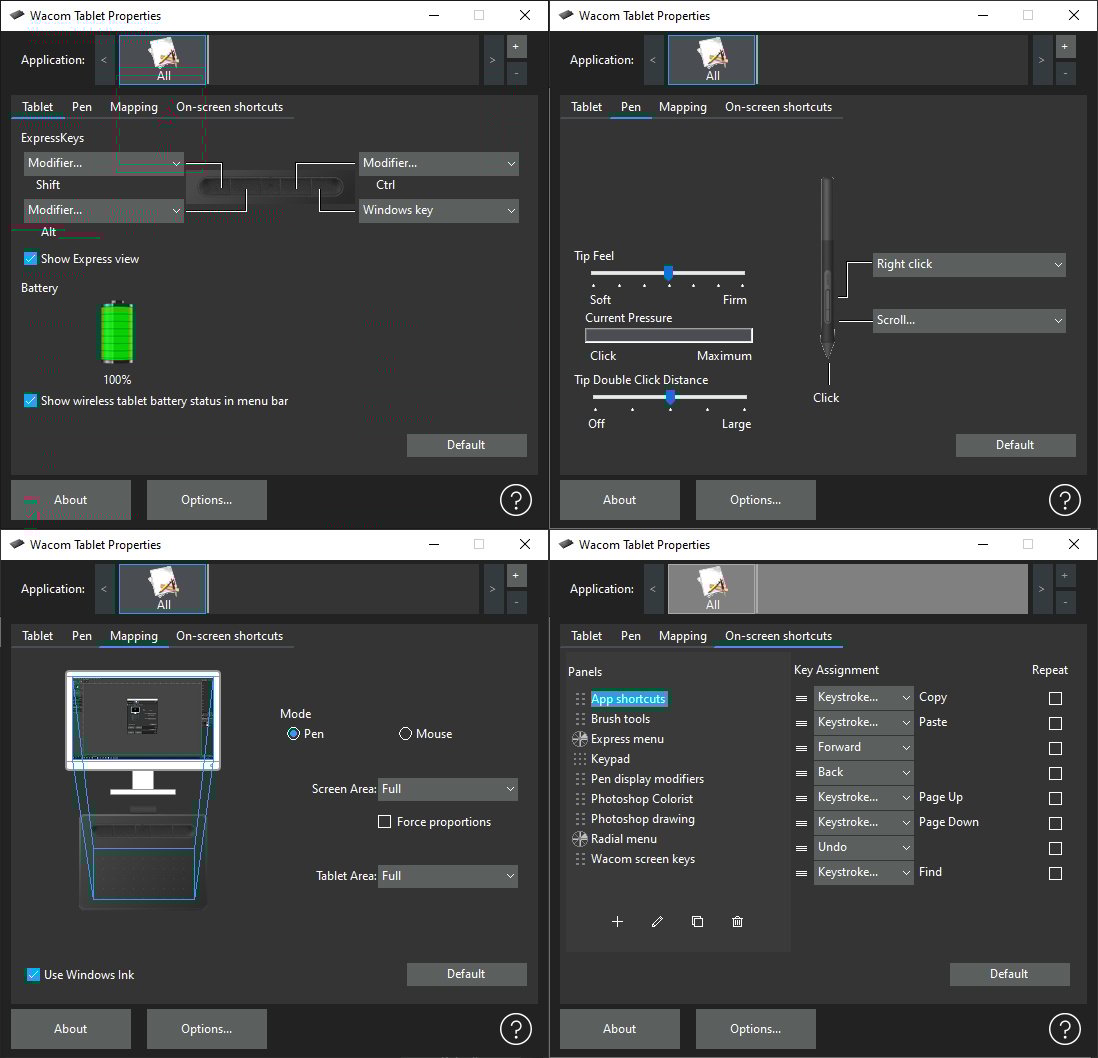Open help in the Mapping Mode window
Screen dimensions: 1098x1058
pyautogui.click(x=515, y=1029)
